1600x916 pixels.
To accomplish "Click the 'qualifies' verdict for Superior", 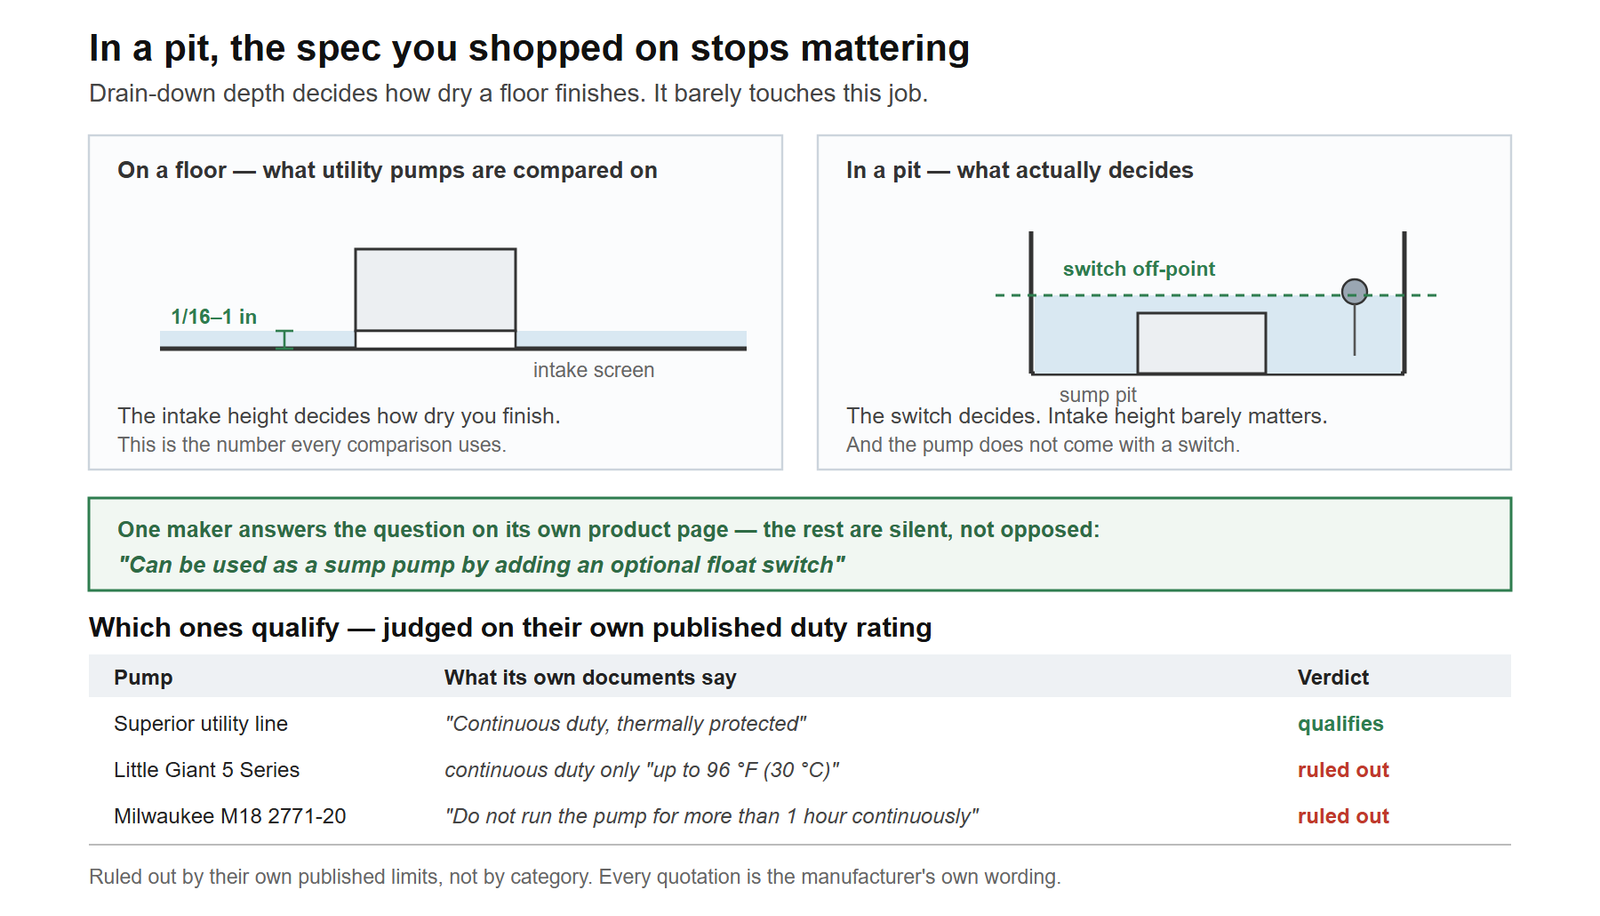I will coord(1340,724).
